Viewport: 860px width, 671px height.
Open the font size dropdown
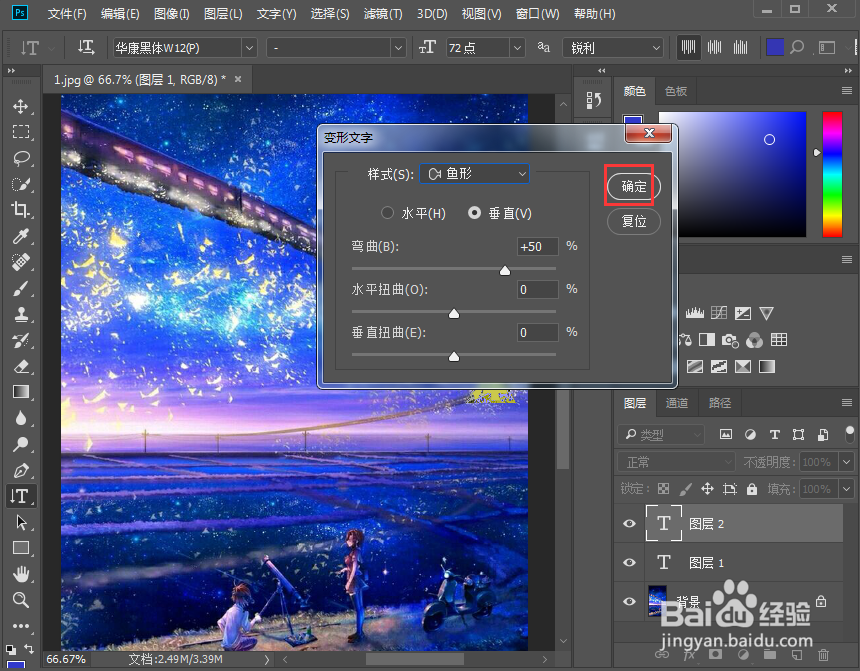(x=517, y=48)
